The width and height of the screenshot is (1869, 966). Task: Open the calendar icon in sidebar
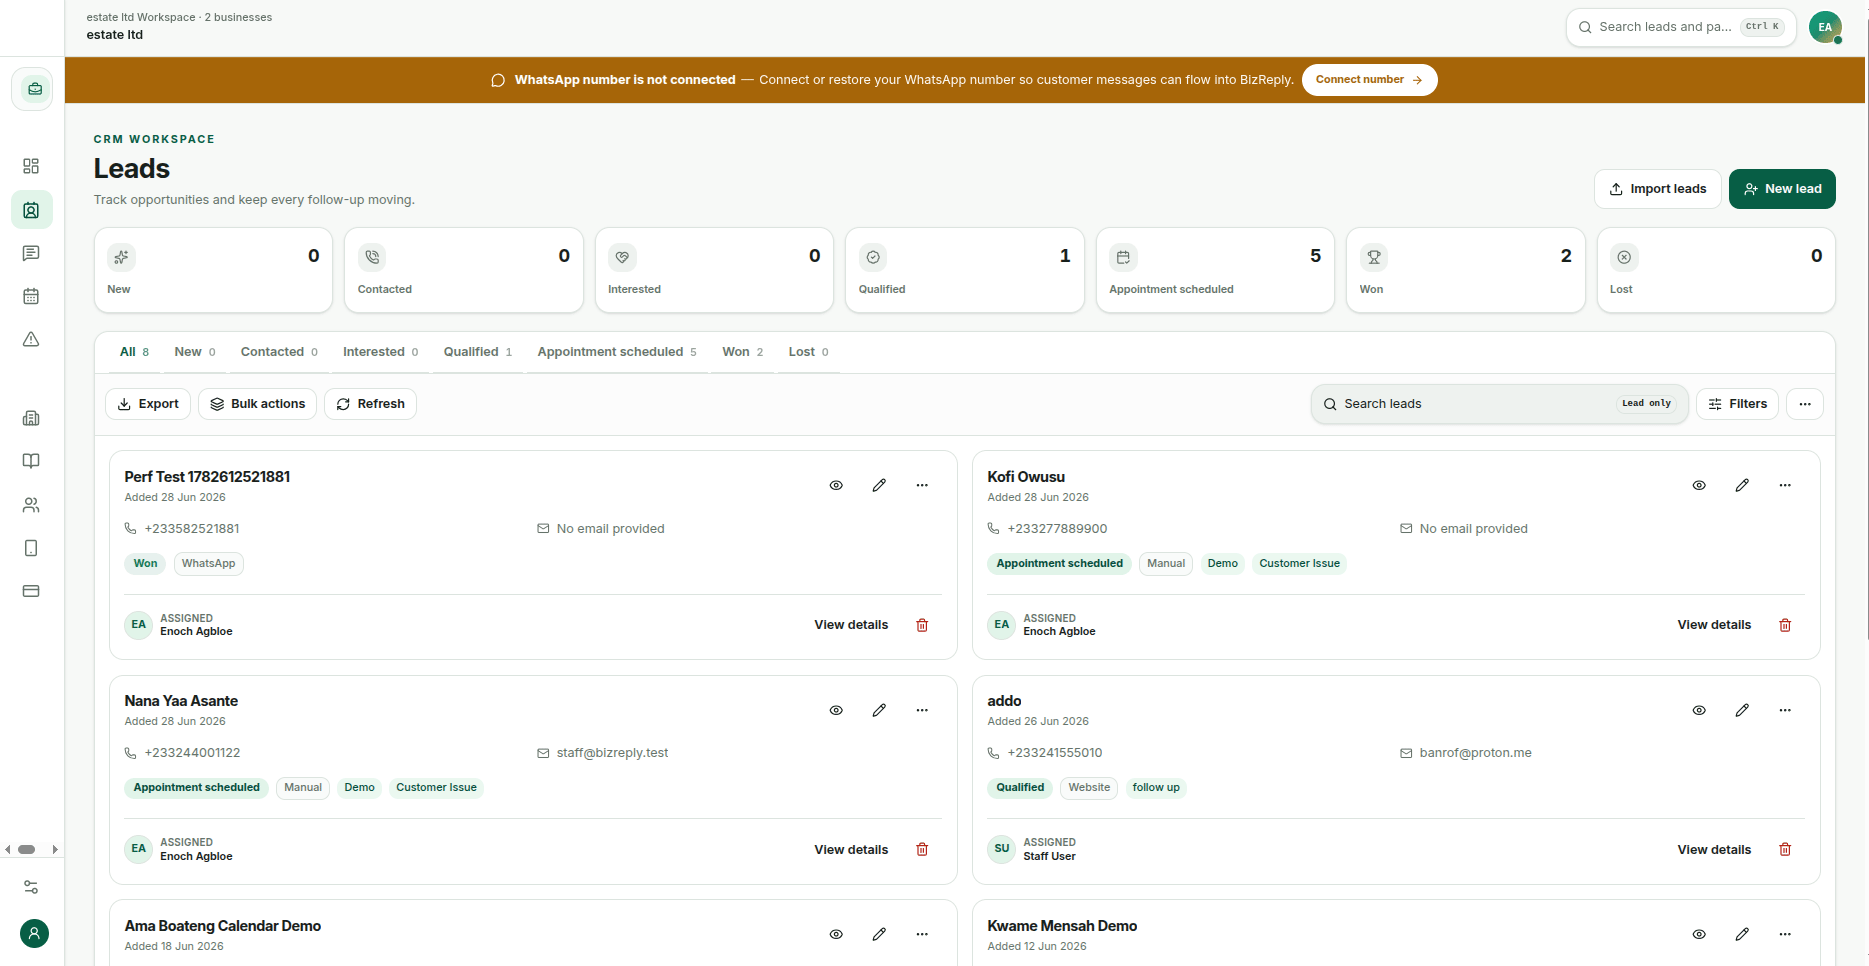[x=31, y=296]
